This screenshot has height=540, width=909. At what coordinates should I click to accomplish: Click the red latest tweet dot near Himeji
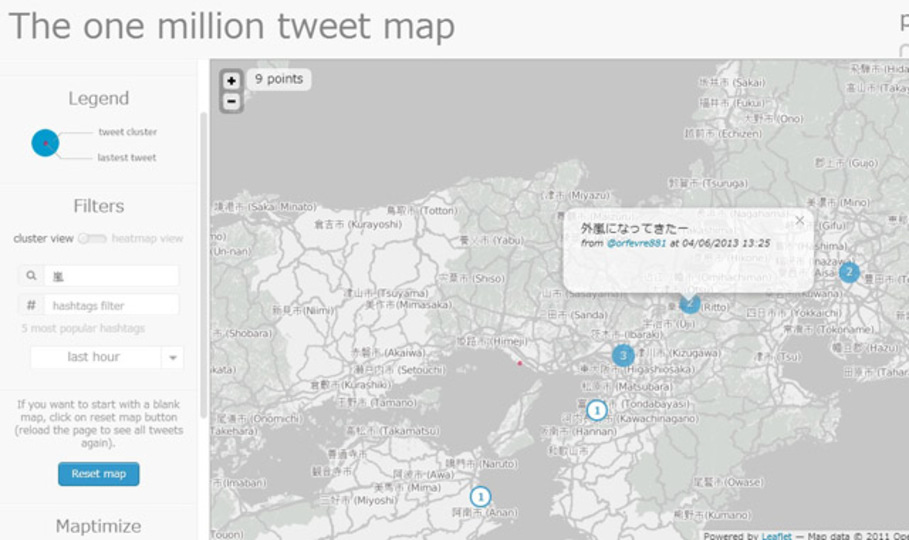click(519, 363)
